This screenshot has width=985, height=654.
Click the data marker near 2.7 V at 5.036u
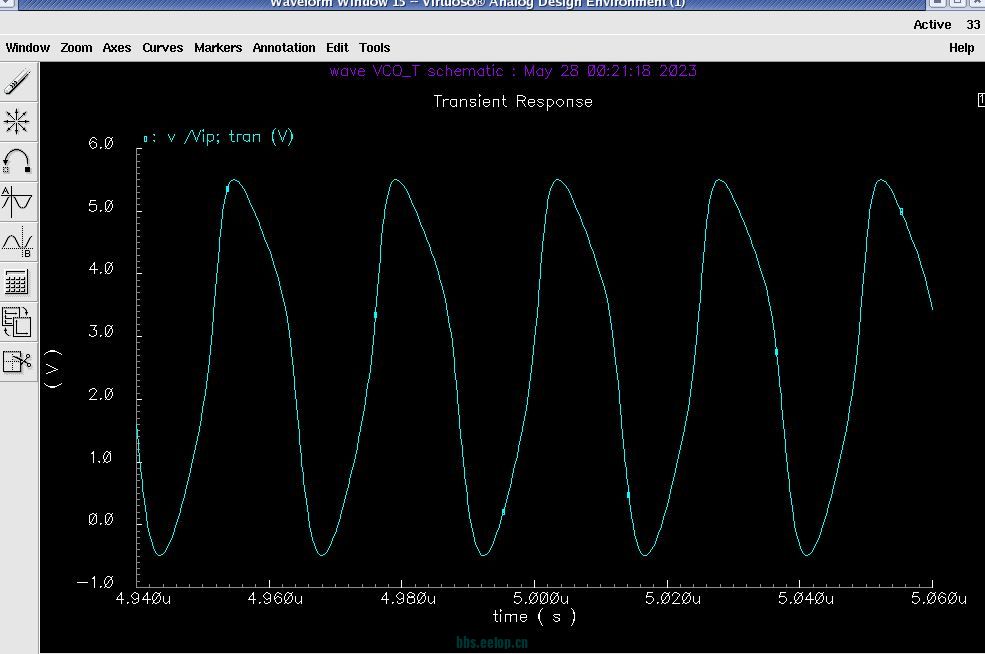(776, 352)
